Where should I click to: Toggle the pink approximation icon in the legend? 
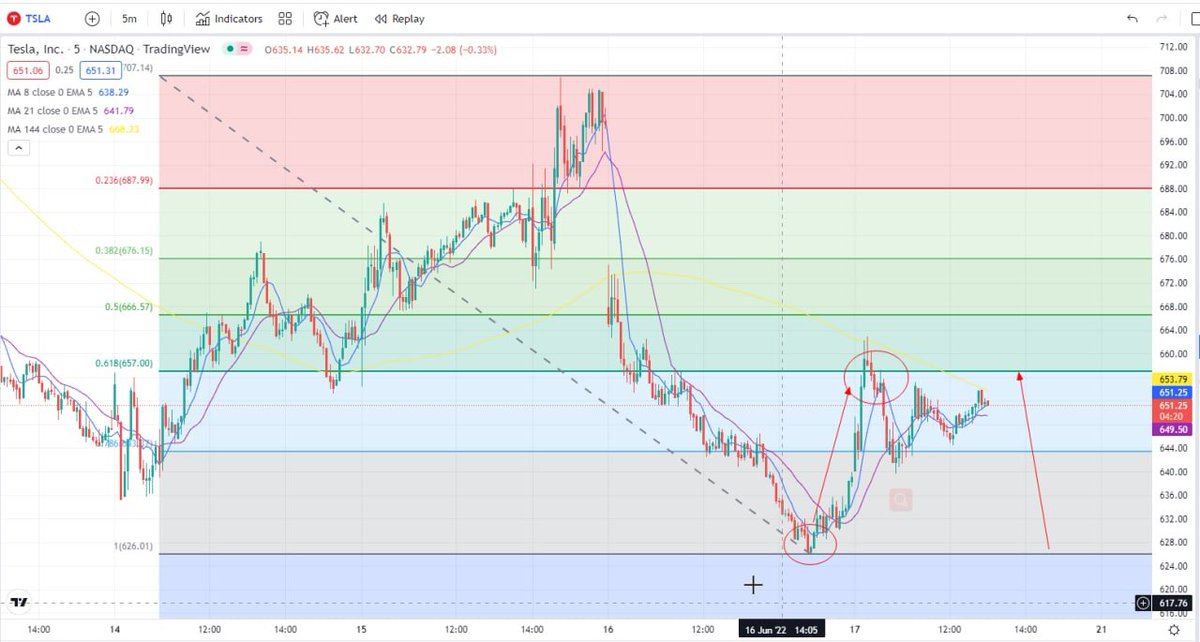coord(243,48)
